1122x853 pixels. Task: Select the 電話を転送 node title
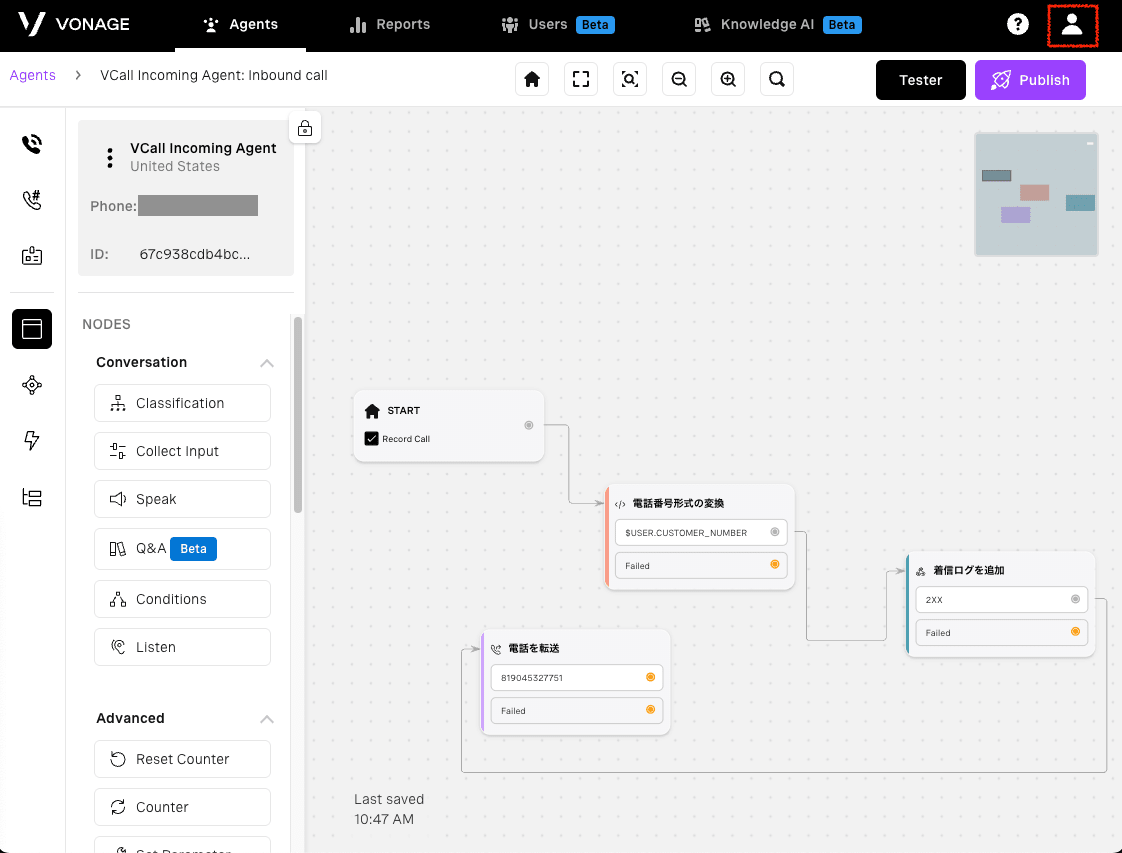click(534, 648)
